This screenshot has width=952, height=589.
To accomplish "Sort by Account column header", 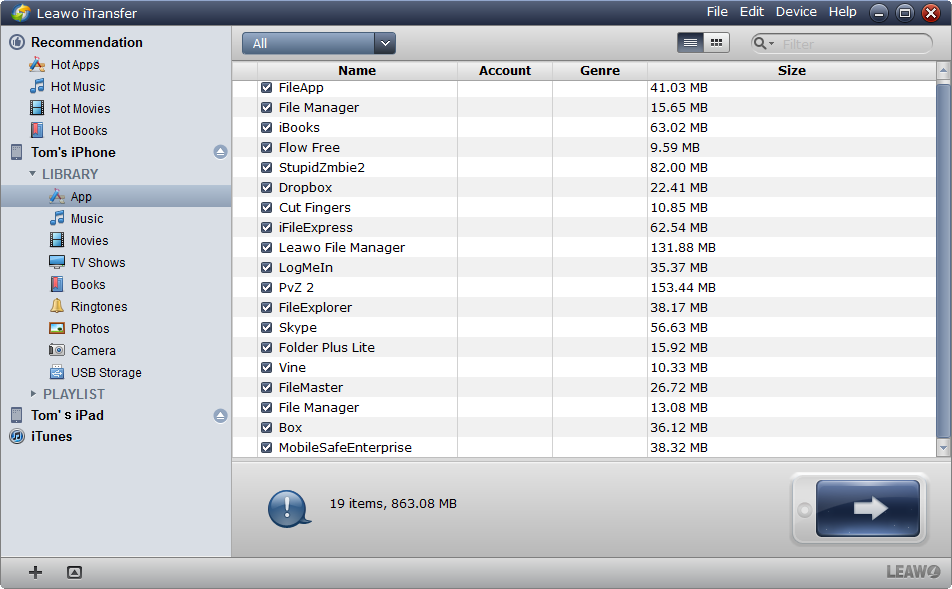I will click(x=505, y=70).
